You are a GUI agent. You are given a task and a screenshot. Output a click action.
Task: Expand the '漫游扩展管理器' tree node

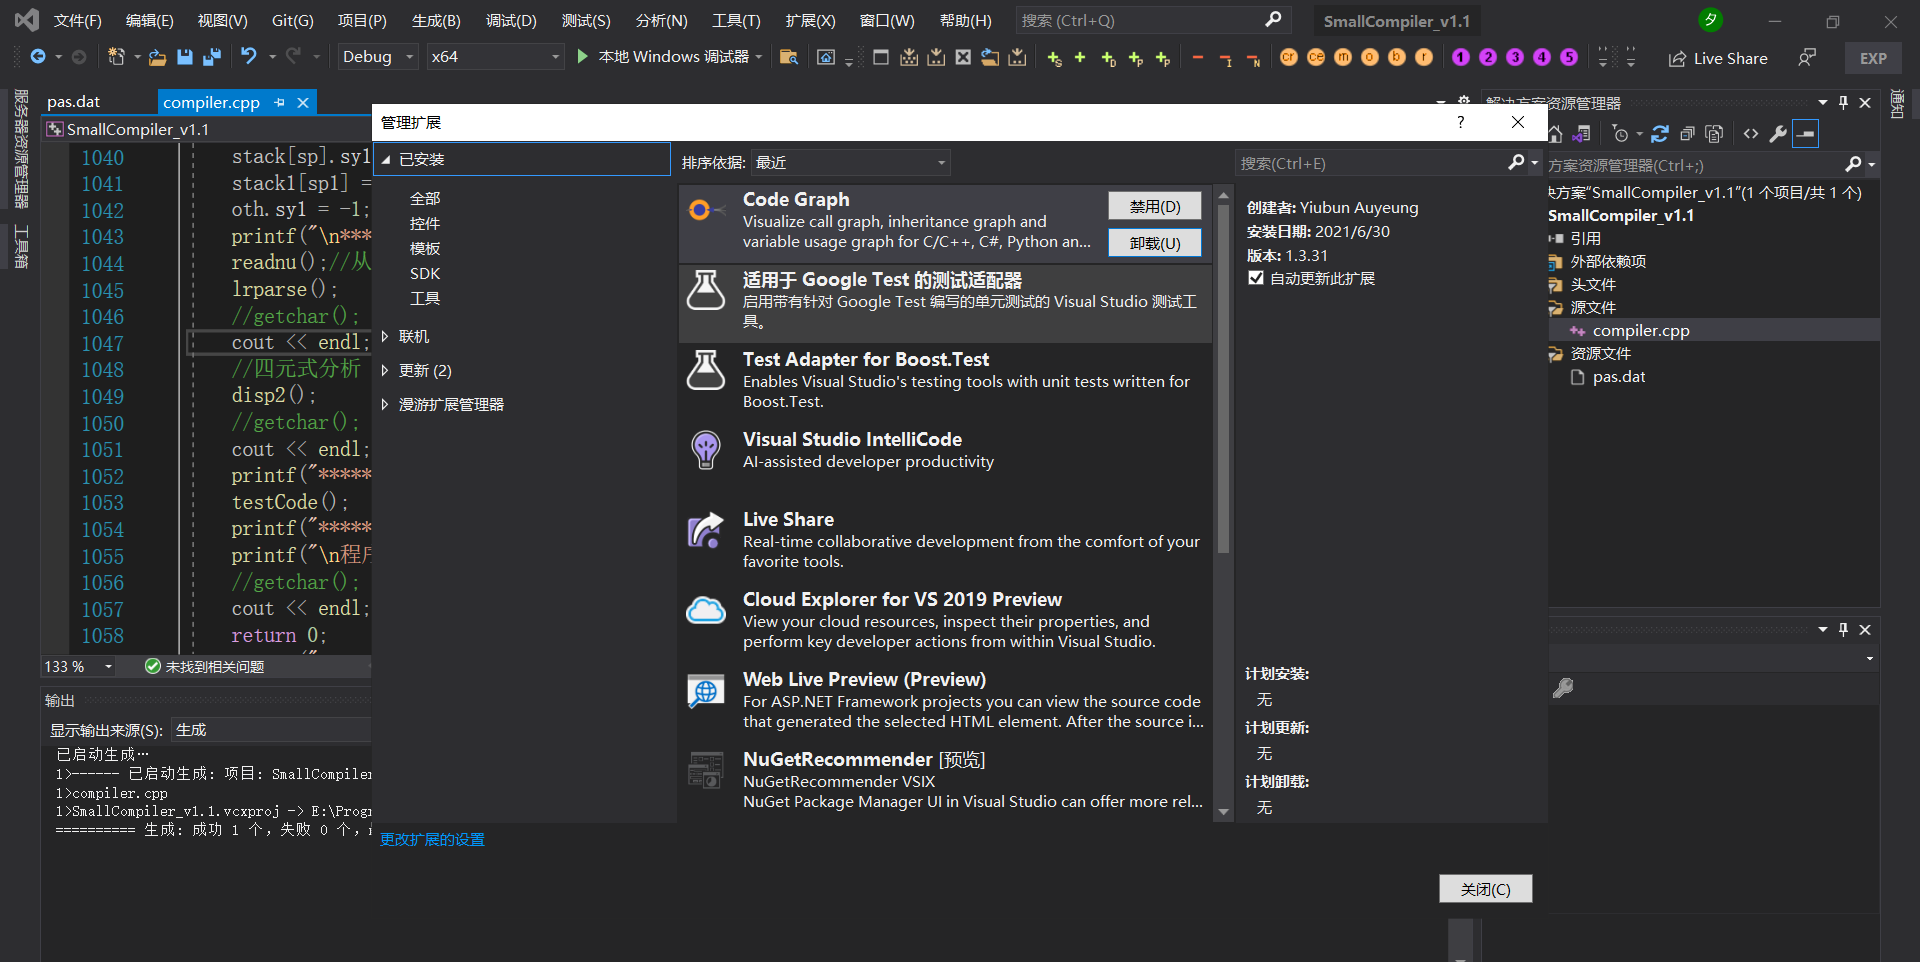click(385, 404)
